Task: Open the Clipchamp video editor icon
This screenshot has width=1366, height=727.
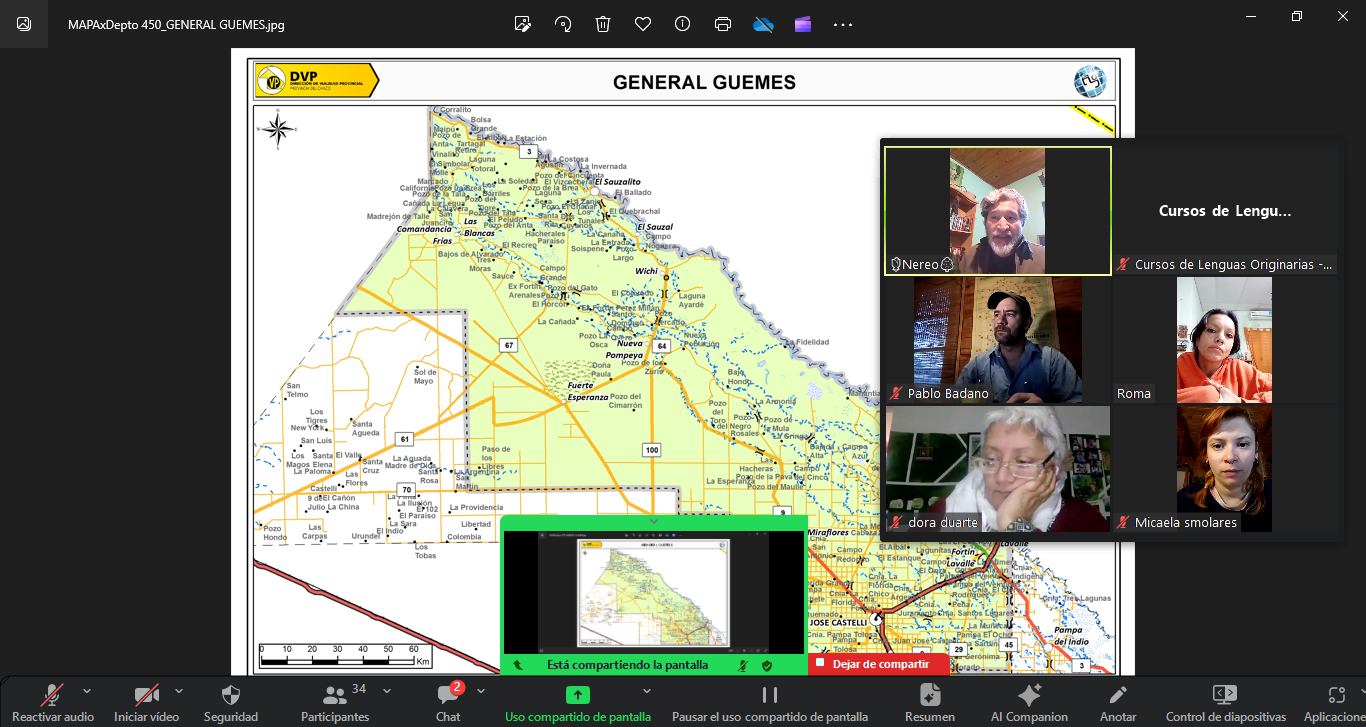Action: 803,24
